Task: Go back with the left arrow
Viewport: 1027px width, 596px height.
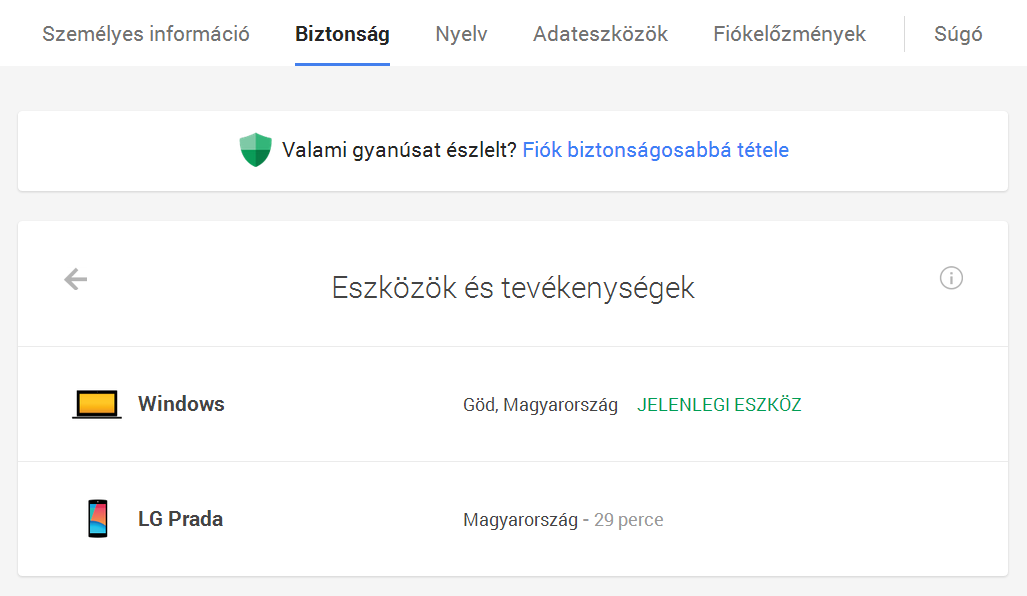Action: pos(76,279)
